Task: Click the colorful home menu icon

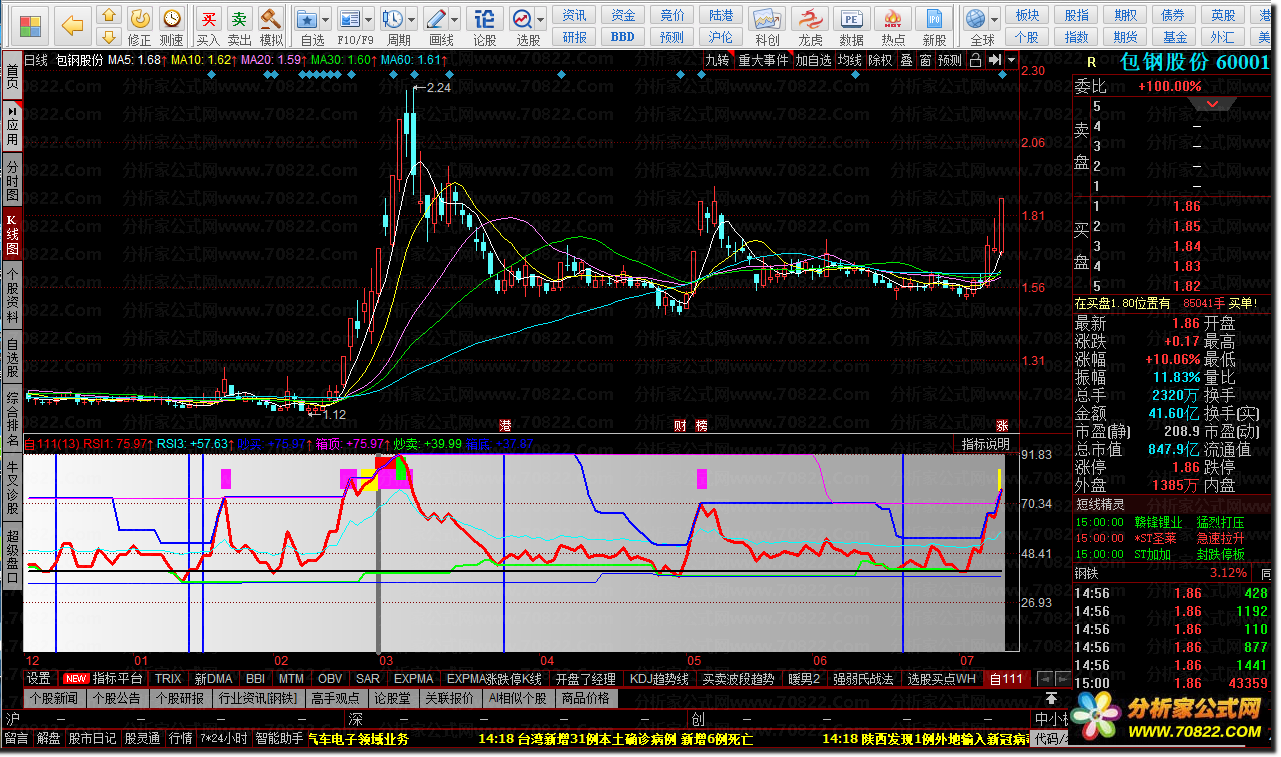Action: point(30,25)
